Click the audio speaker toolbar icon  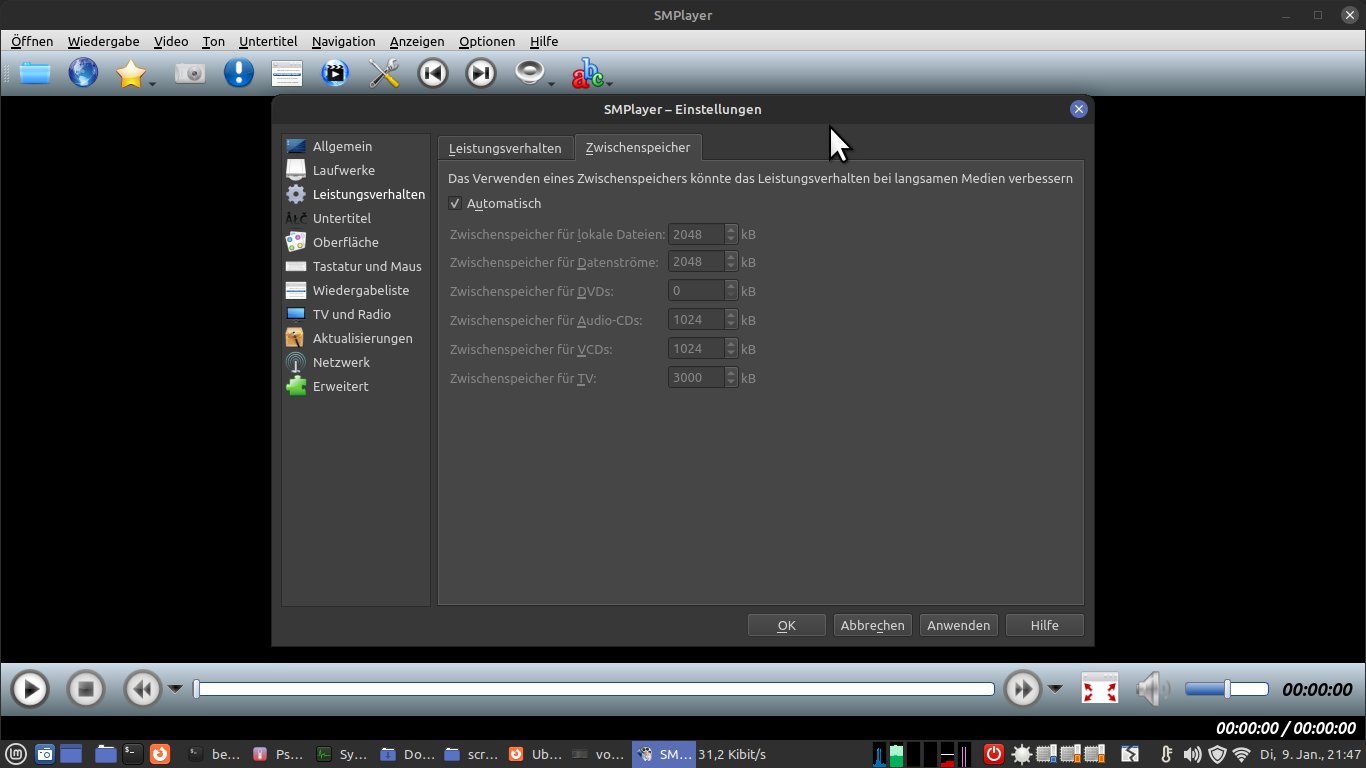click(529, 73)
